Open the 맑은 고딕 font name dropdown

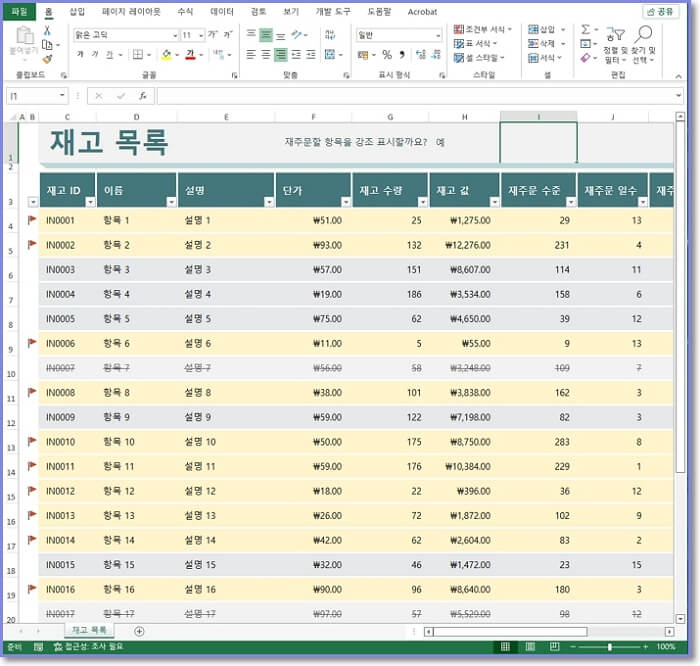(x=175, y=35)
